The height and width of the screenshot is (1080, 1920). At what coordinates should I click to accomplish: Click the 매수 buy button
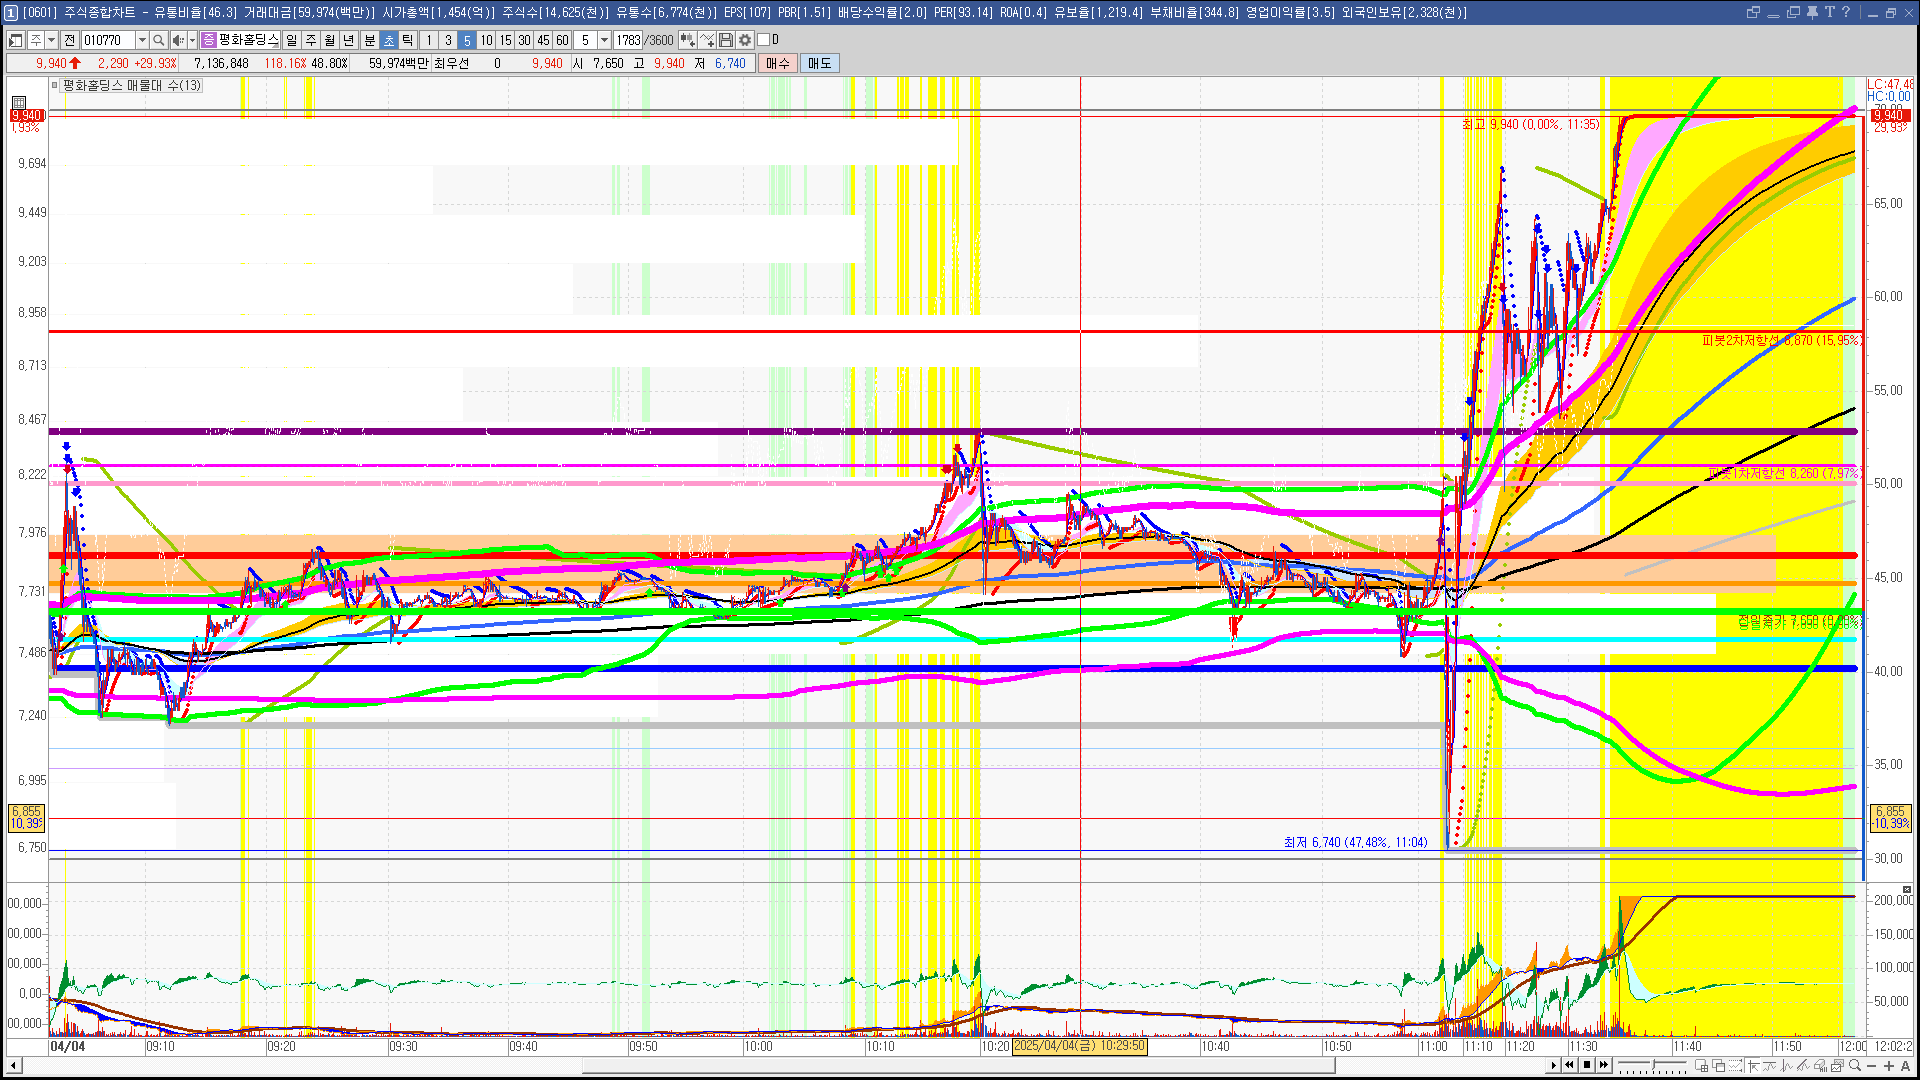point(778,63)
